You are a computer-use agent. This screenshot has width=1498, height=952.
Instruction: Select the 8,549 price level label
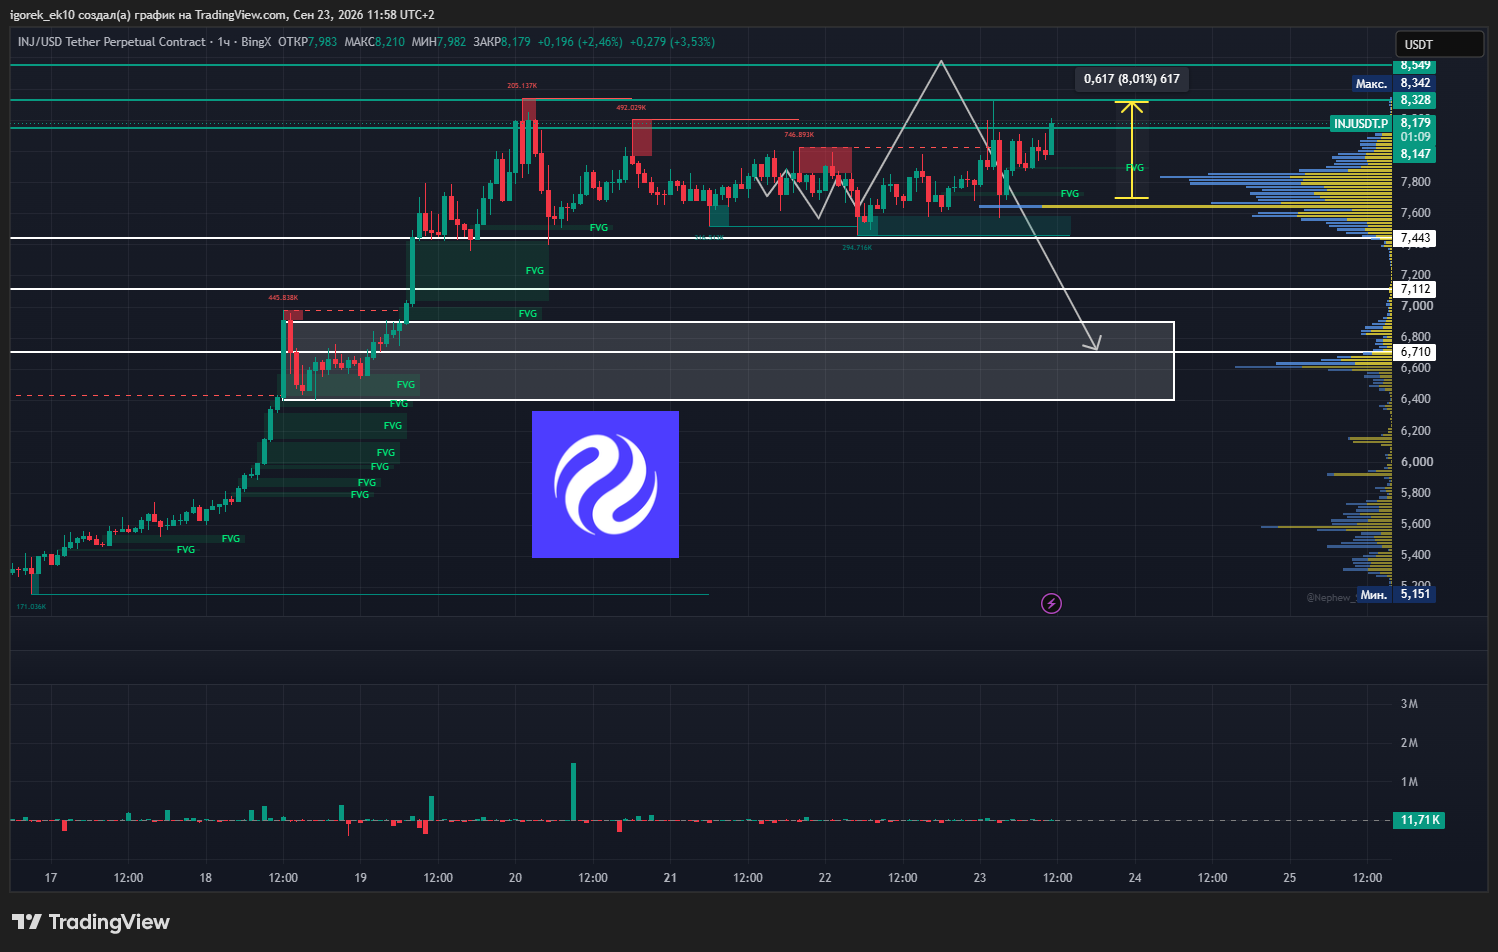[1415, 66]
